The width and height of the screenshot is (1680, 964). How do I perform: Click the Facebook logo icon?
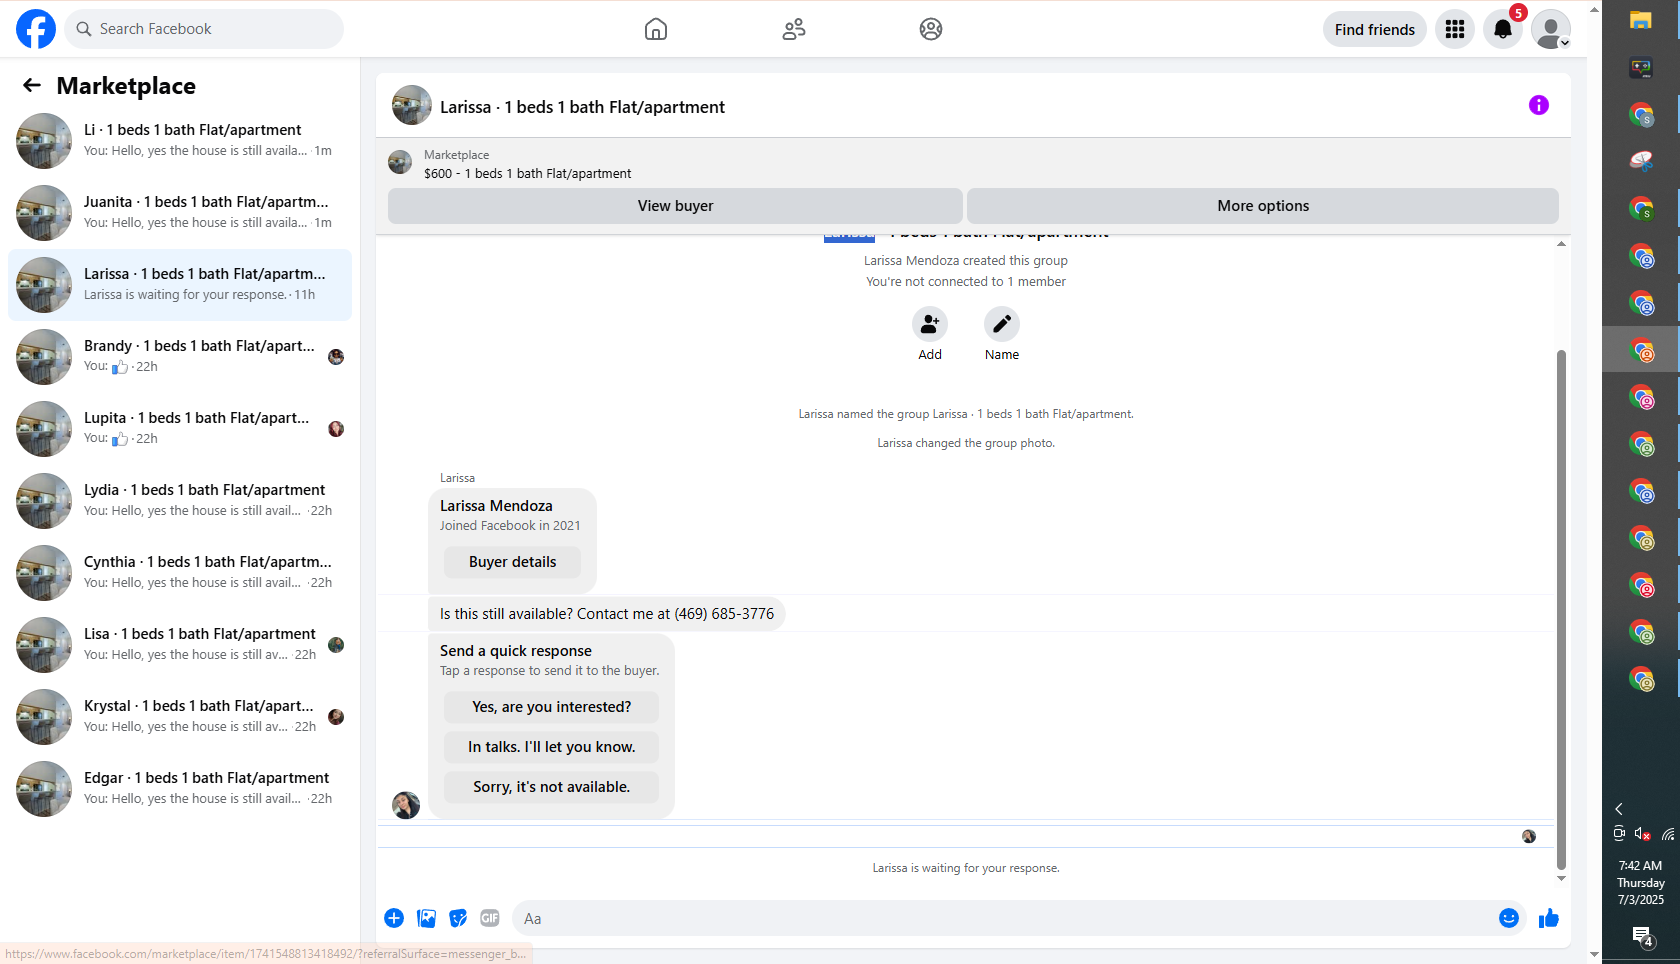pyautogui.click(x=36, y=29)
